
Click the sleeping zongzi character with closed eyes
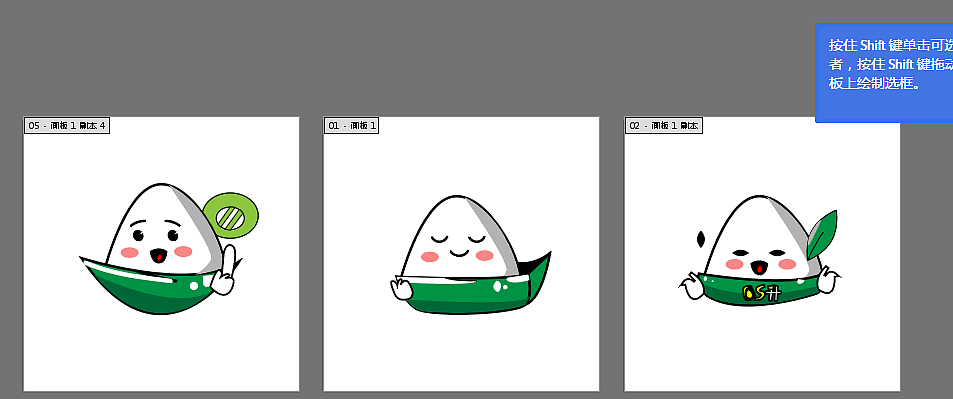[x=470, y=254]
